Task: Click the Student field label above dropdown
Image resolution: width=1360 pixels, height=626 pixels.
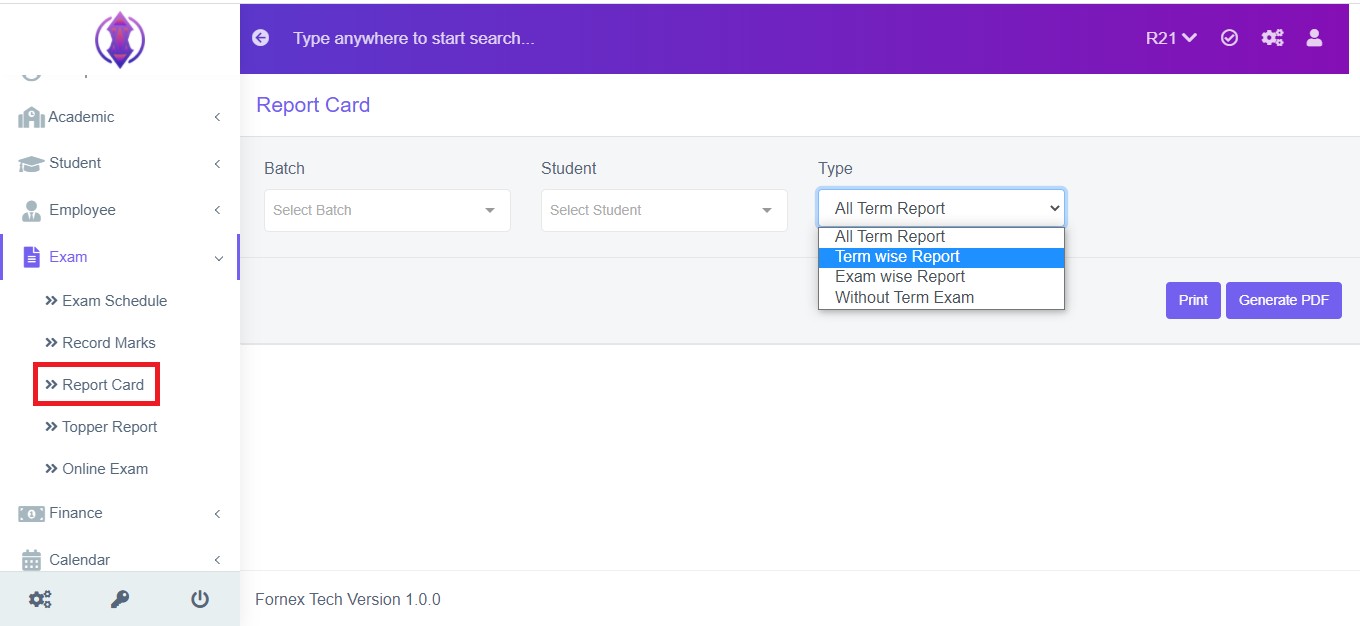Action: click(568, 169)
